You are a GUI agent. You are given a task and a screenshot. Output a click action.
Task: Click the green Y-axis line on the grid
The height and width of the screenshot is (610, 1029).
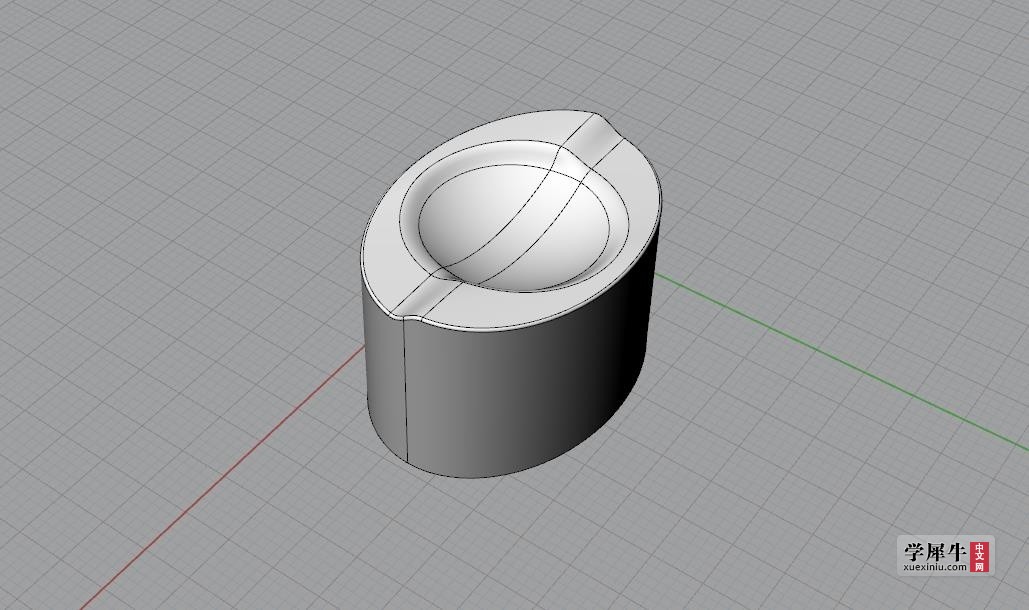pos(842,359)
